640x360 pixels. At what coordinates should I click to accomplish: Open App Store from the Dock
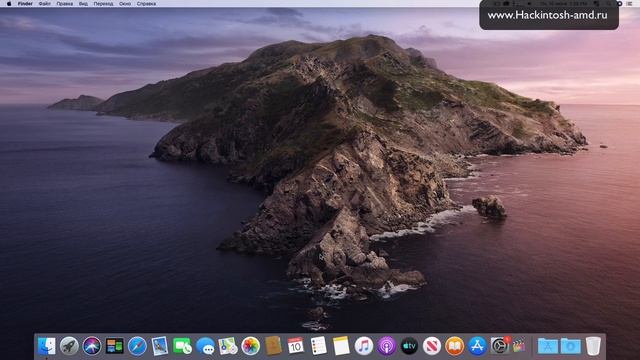pyautogui.click(x=477, y=346)
